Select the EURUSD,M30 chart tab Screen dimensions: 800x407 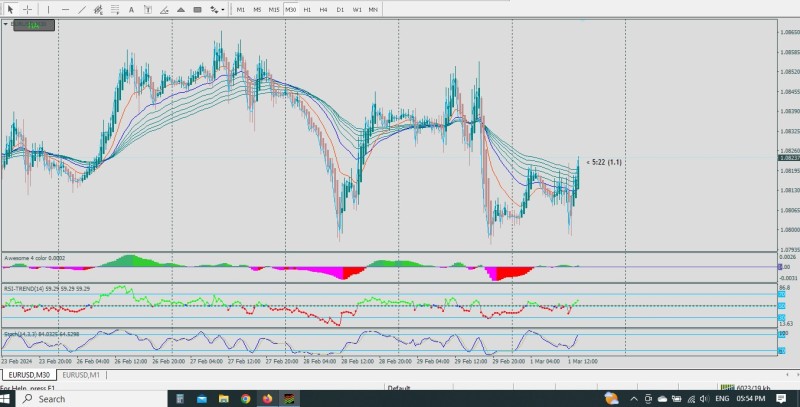pyautogui.click(x=30, y=375)
